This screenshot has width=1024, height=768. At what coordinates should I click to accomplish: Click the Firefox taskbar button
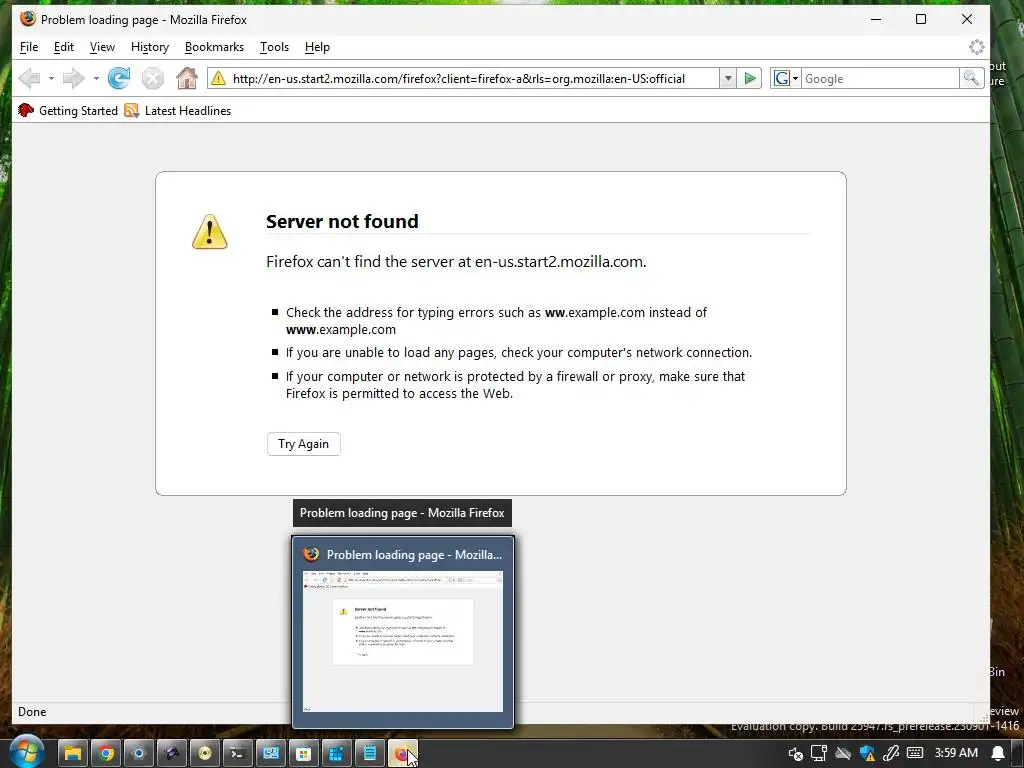(x=402, y=754)
